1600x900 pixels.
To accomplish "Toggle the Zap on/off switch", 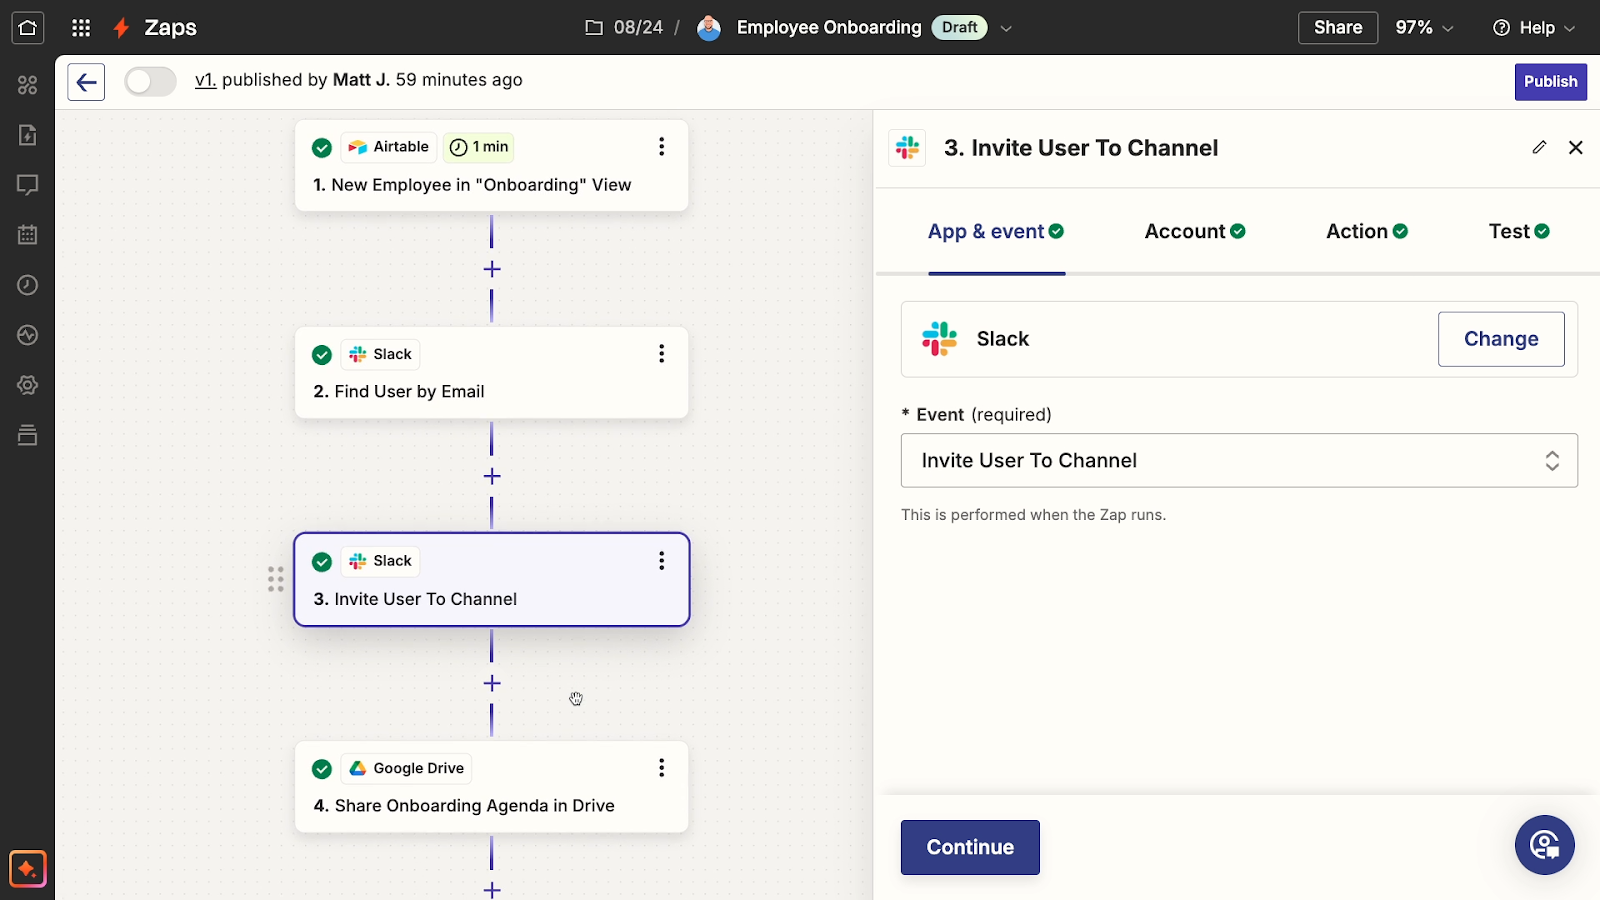I will 150,81.
